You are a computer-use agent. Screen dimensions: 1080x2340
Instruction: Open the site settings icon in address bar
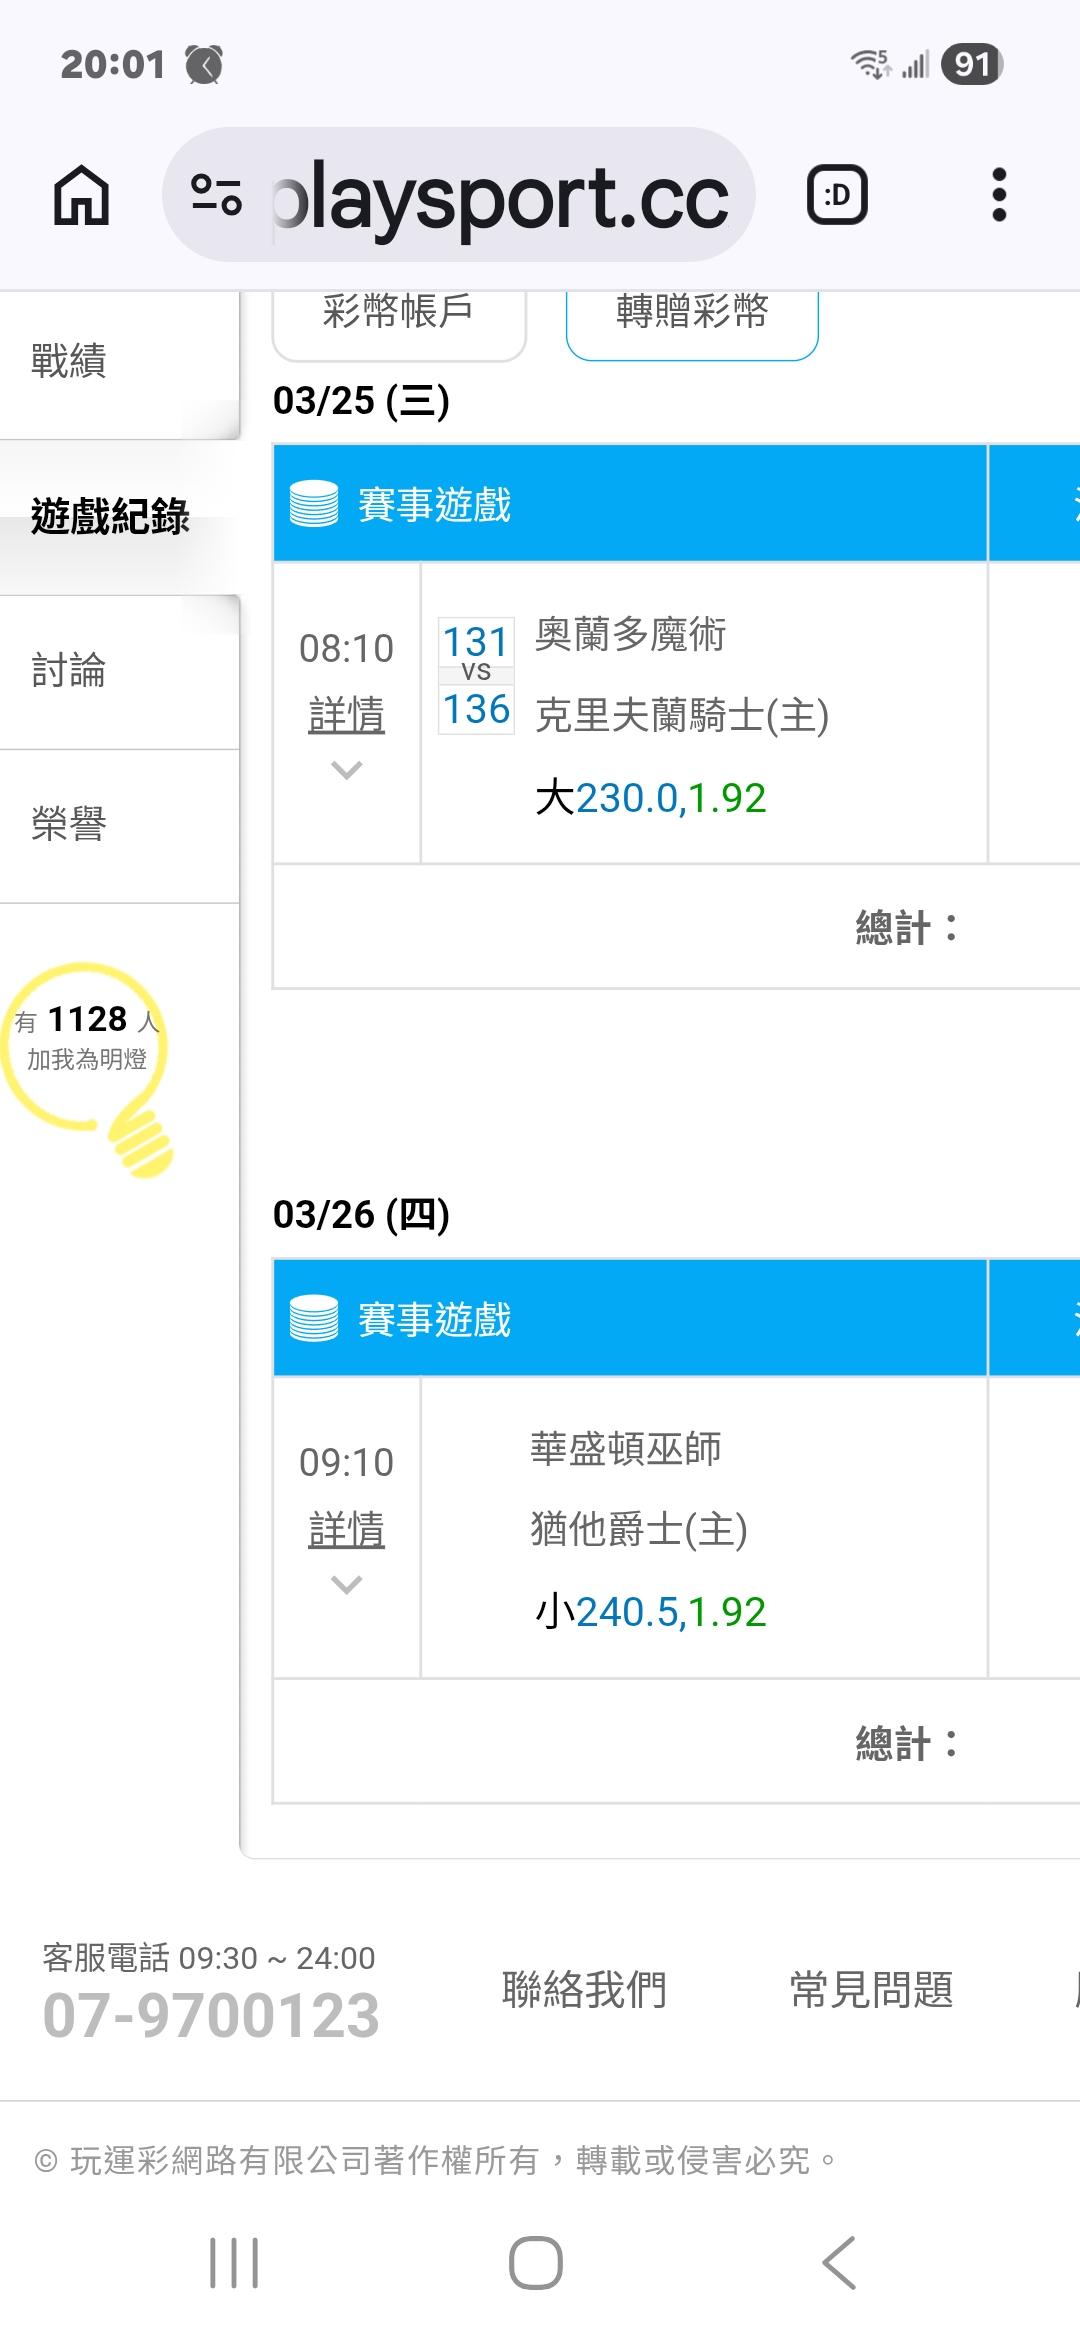tap(216, 195)
